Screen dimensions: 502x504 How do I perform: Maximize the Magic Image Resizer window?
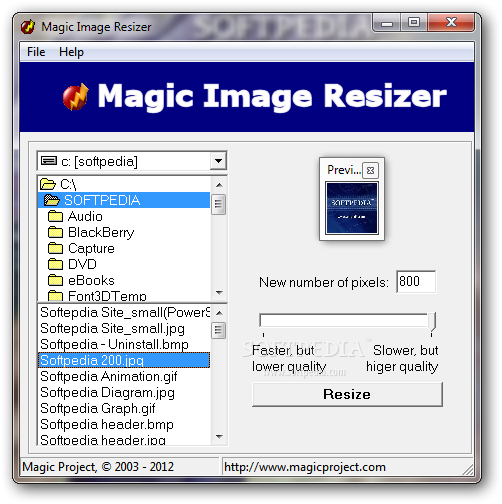coord(414,23)
